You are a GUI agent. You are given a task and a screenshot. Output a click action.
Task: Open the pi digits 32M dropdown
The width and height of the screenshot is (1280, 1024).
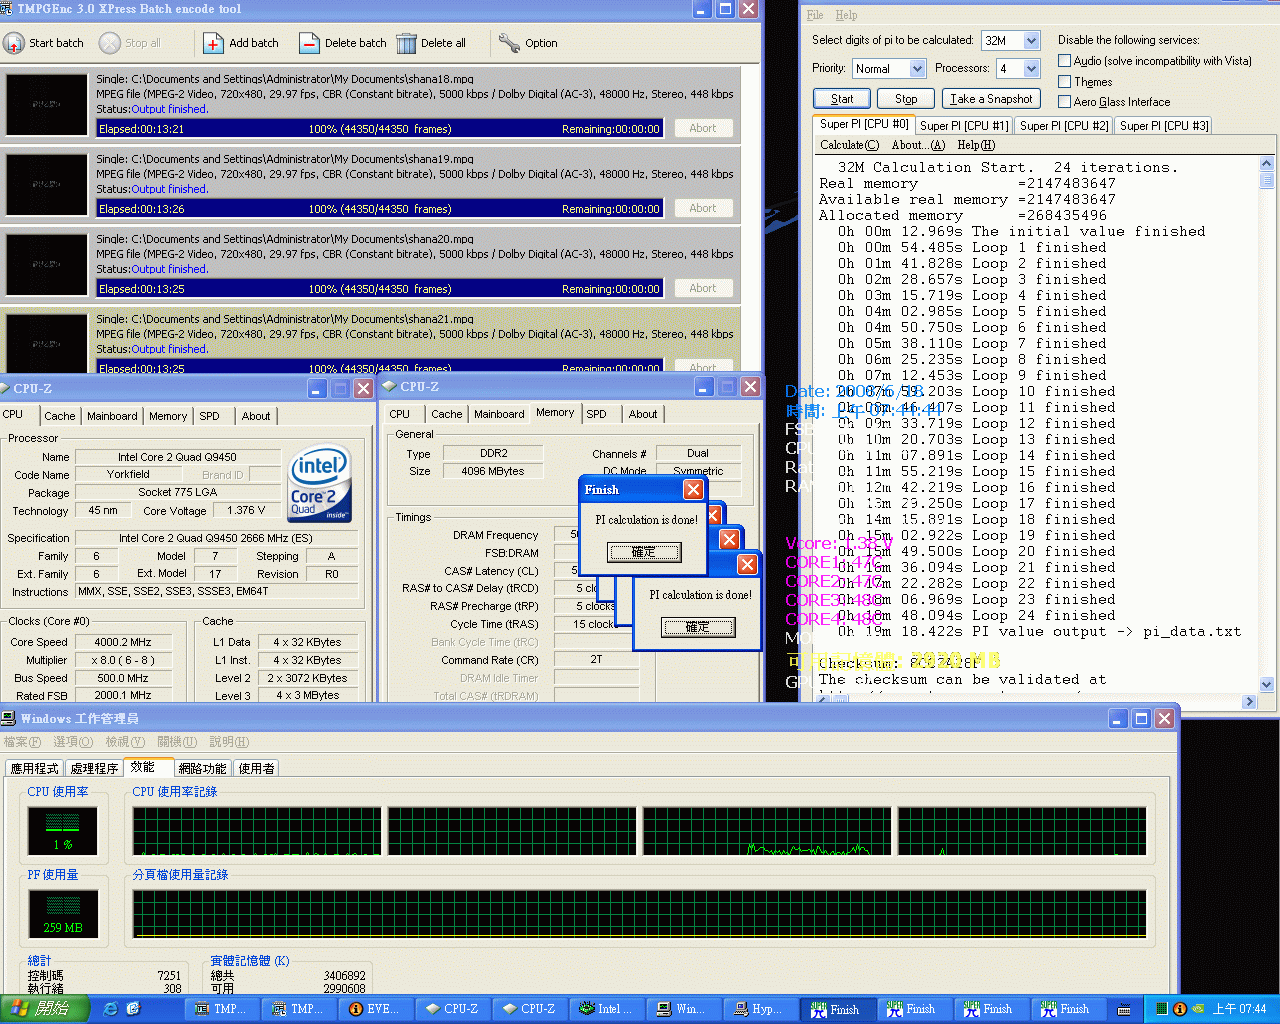[1032, 41]
